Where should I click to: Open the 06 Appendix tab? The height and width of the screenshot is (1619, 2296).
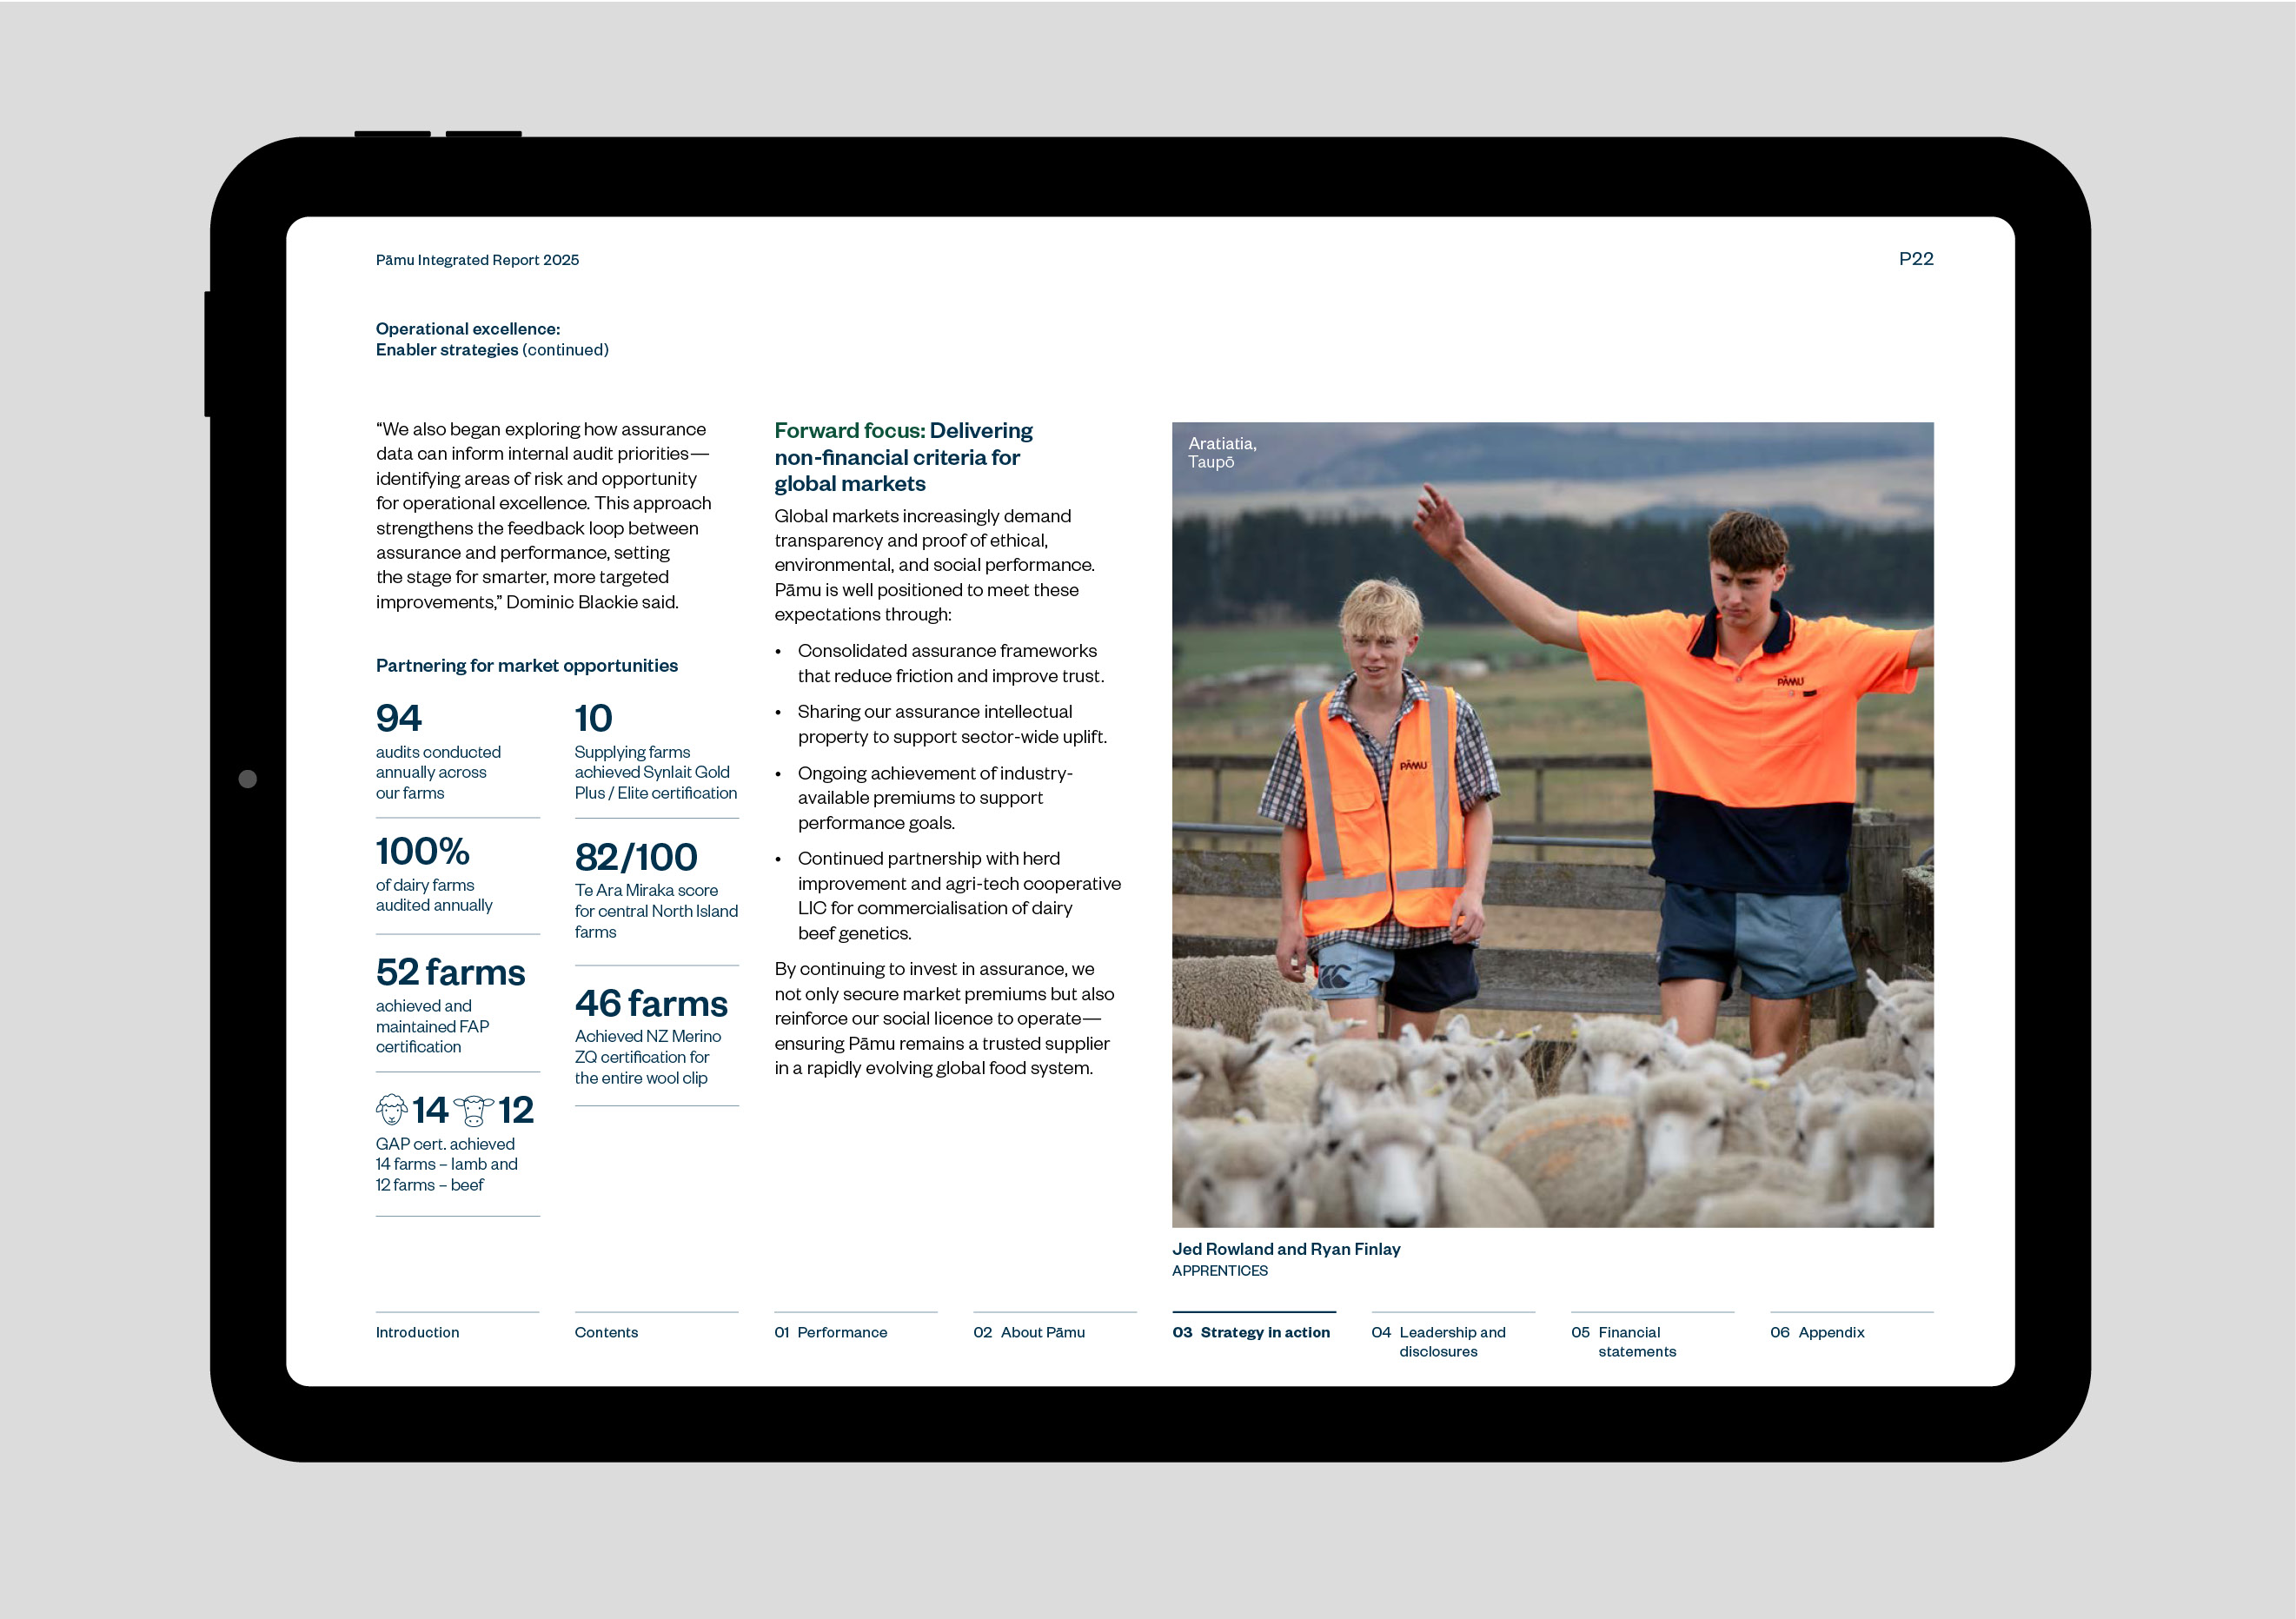(1817, 1332)
